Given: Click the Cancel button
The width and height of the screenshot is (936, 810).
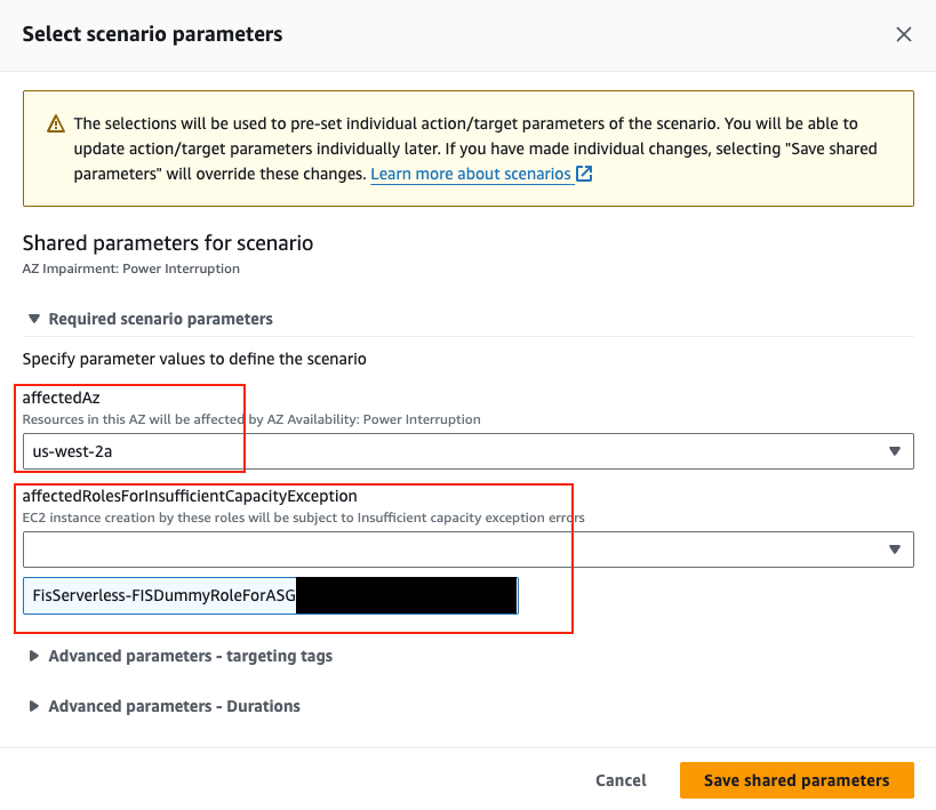Looking at the screenshot, I should 620,780.
